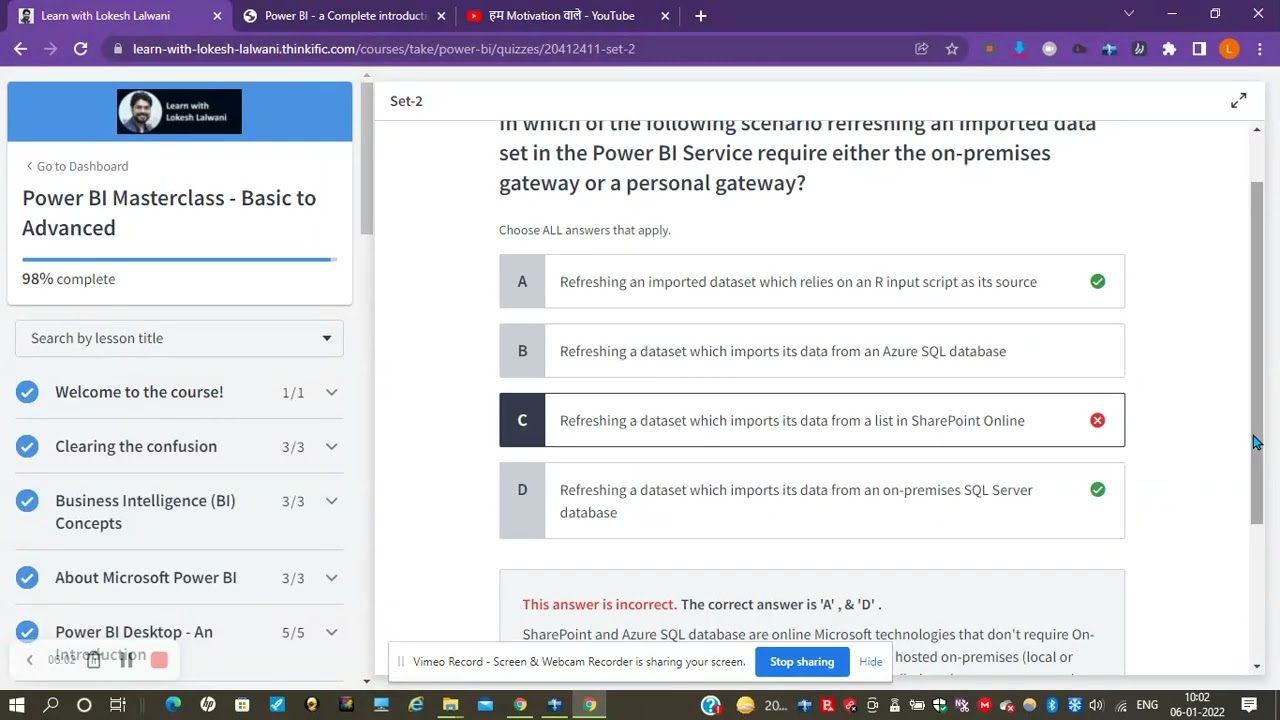1280x720 pixels.
Task: Click the Learn with Lokesh Lalwani logo
Action: tap(179, 111)
